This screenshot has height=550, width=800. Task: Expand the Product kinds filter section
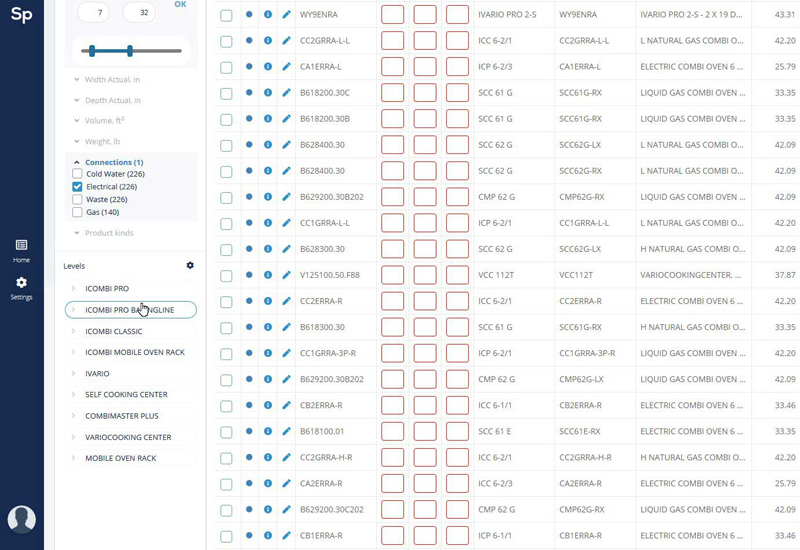click(108, 233)
